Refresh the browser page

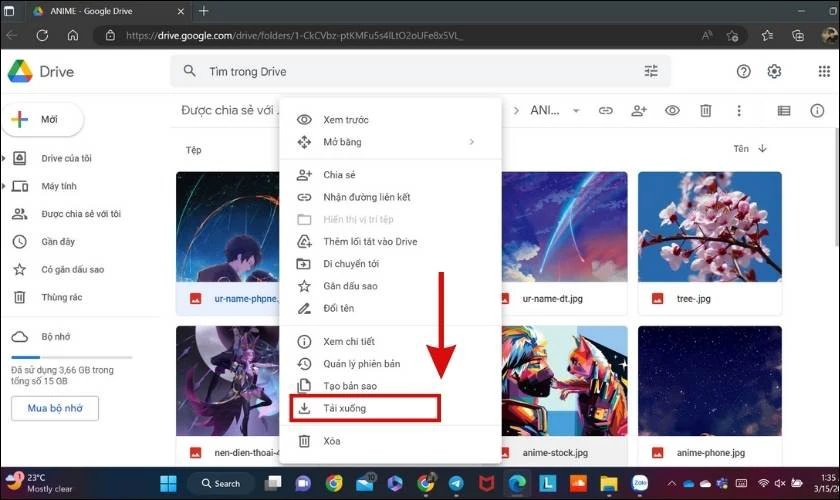pyautogui.click(x=42, y=35)
